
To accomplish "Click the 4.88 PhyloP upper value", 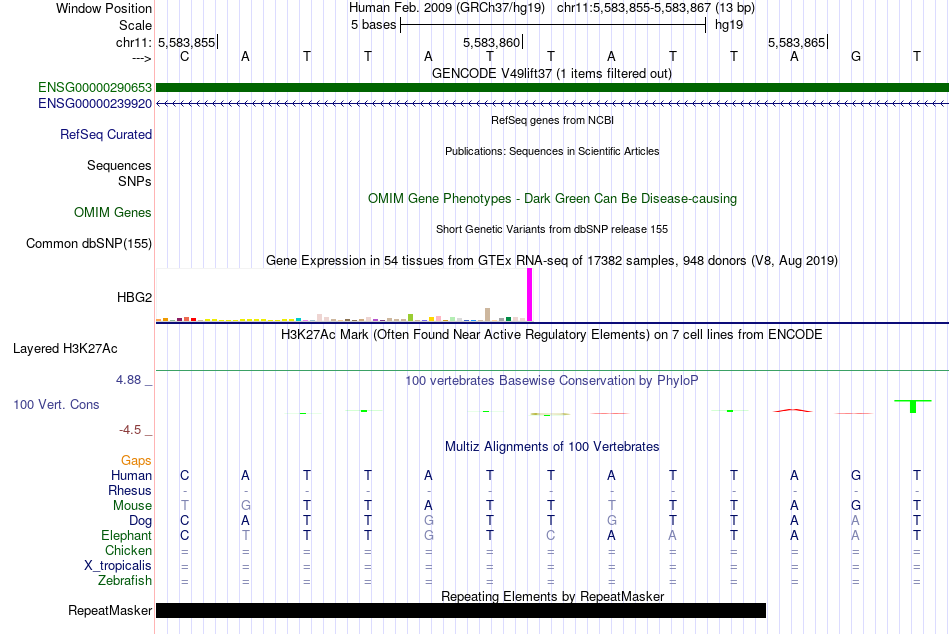I will (128, 380).
